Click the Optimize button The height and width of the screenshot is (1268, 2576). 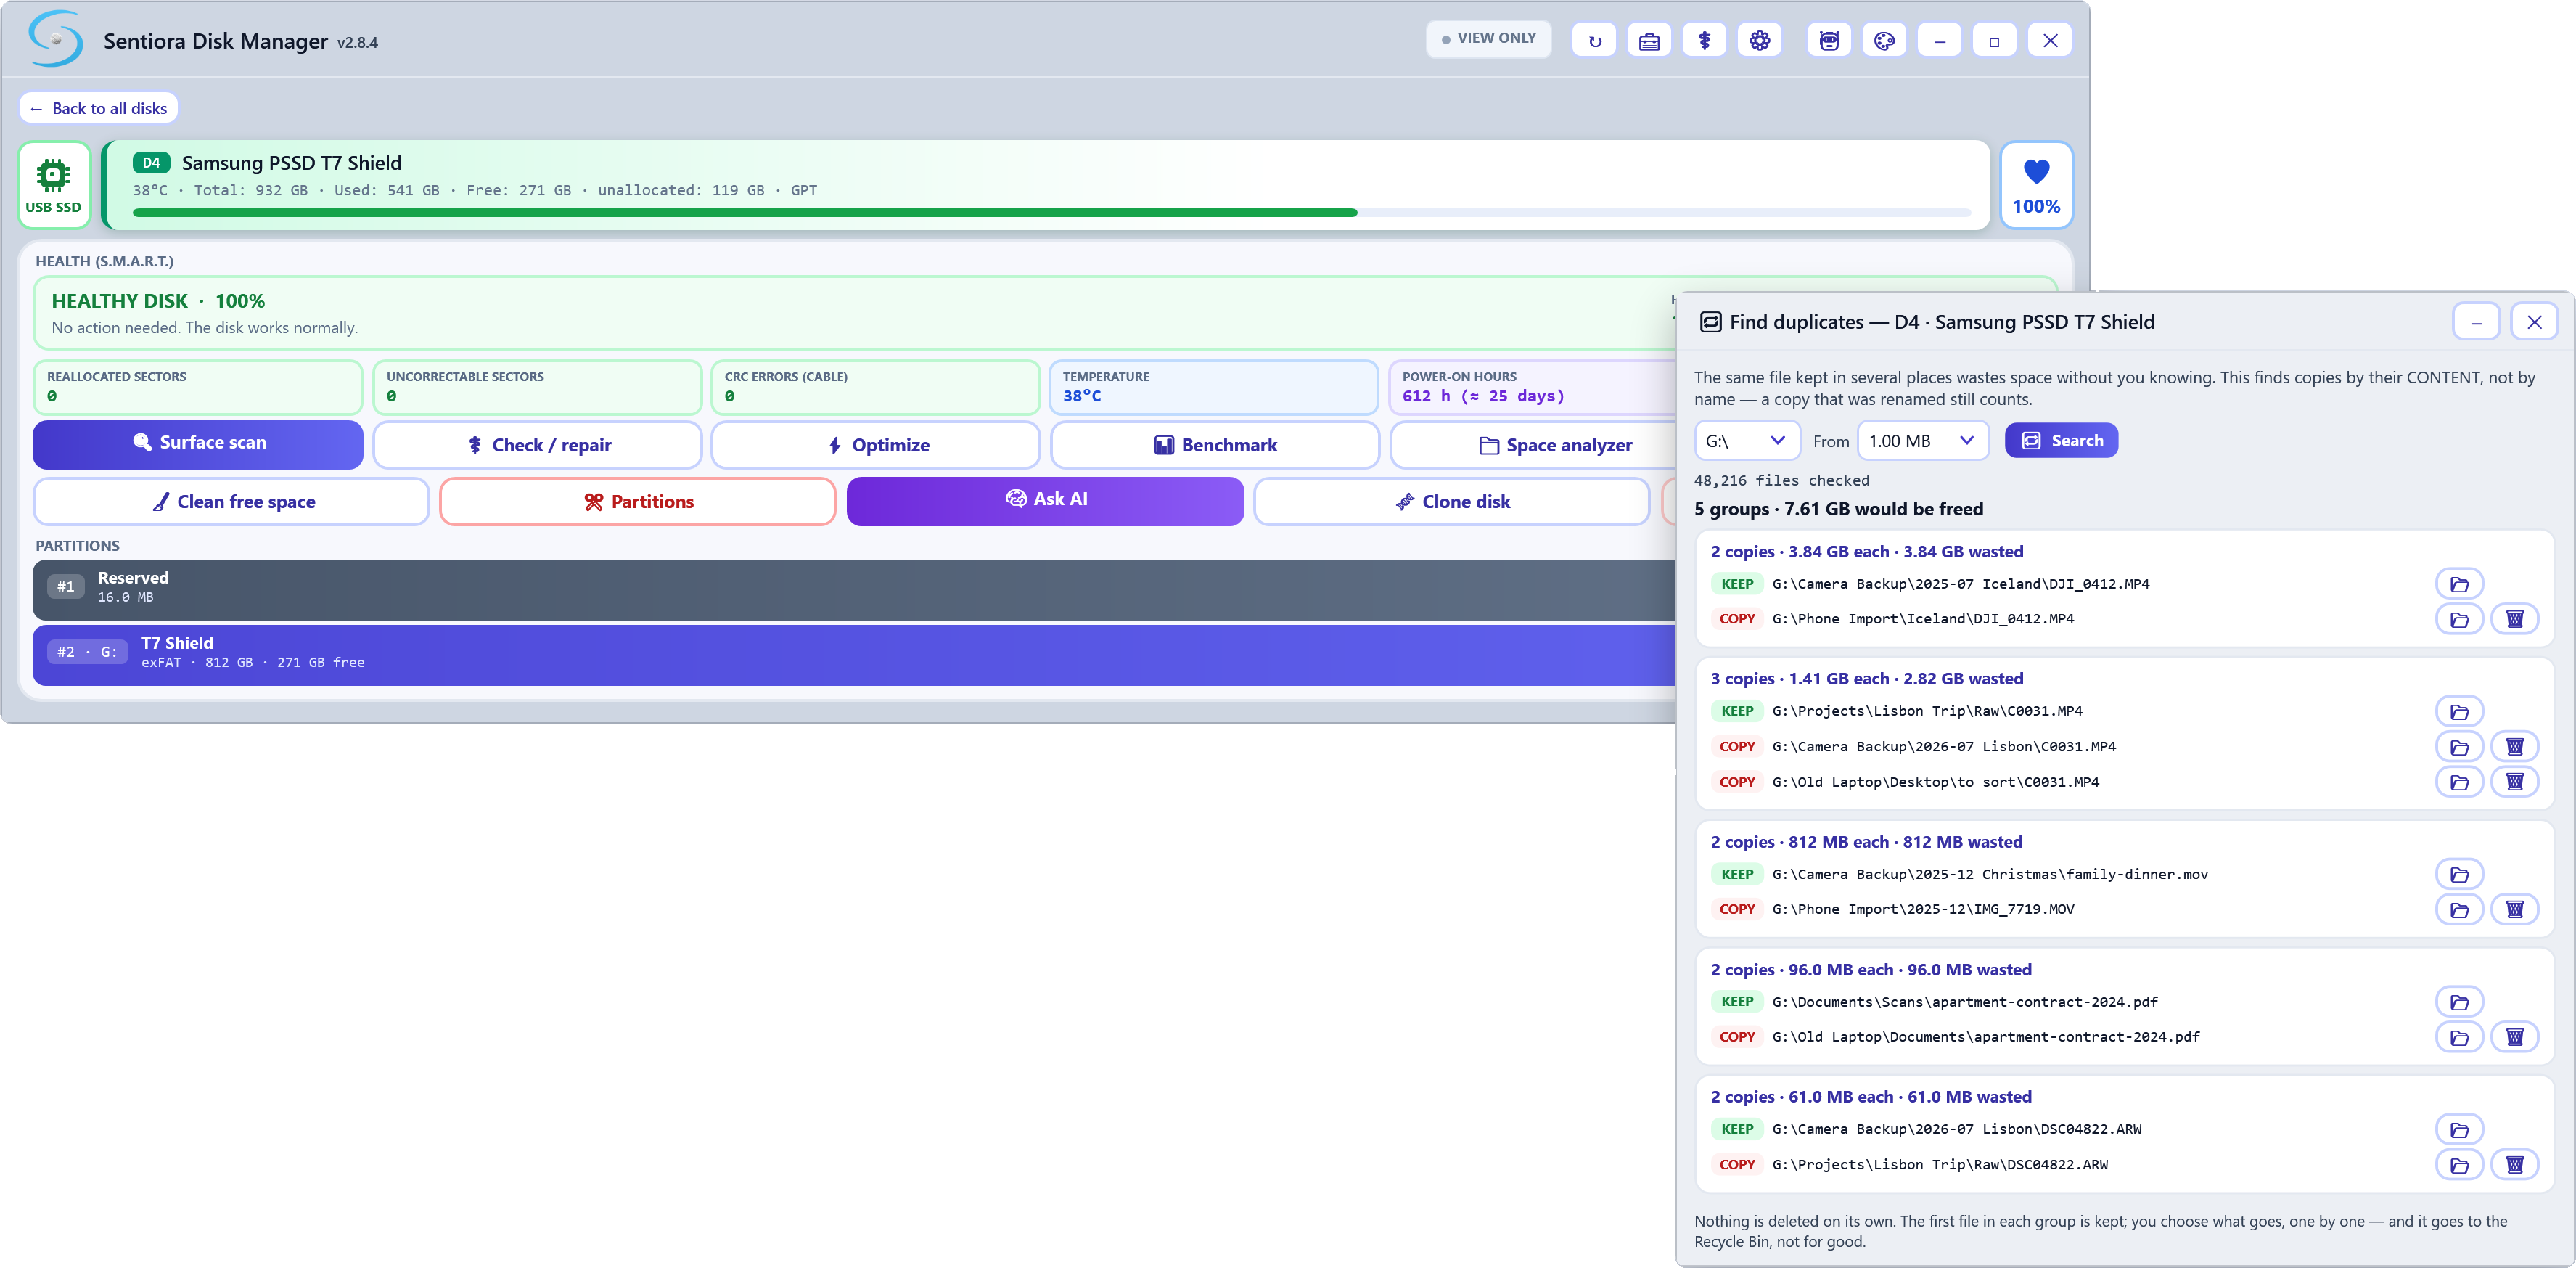(x=876, y=445)
